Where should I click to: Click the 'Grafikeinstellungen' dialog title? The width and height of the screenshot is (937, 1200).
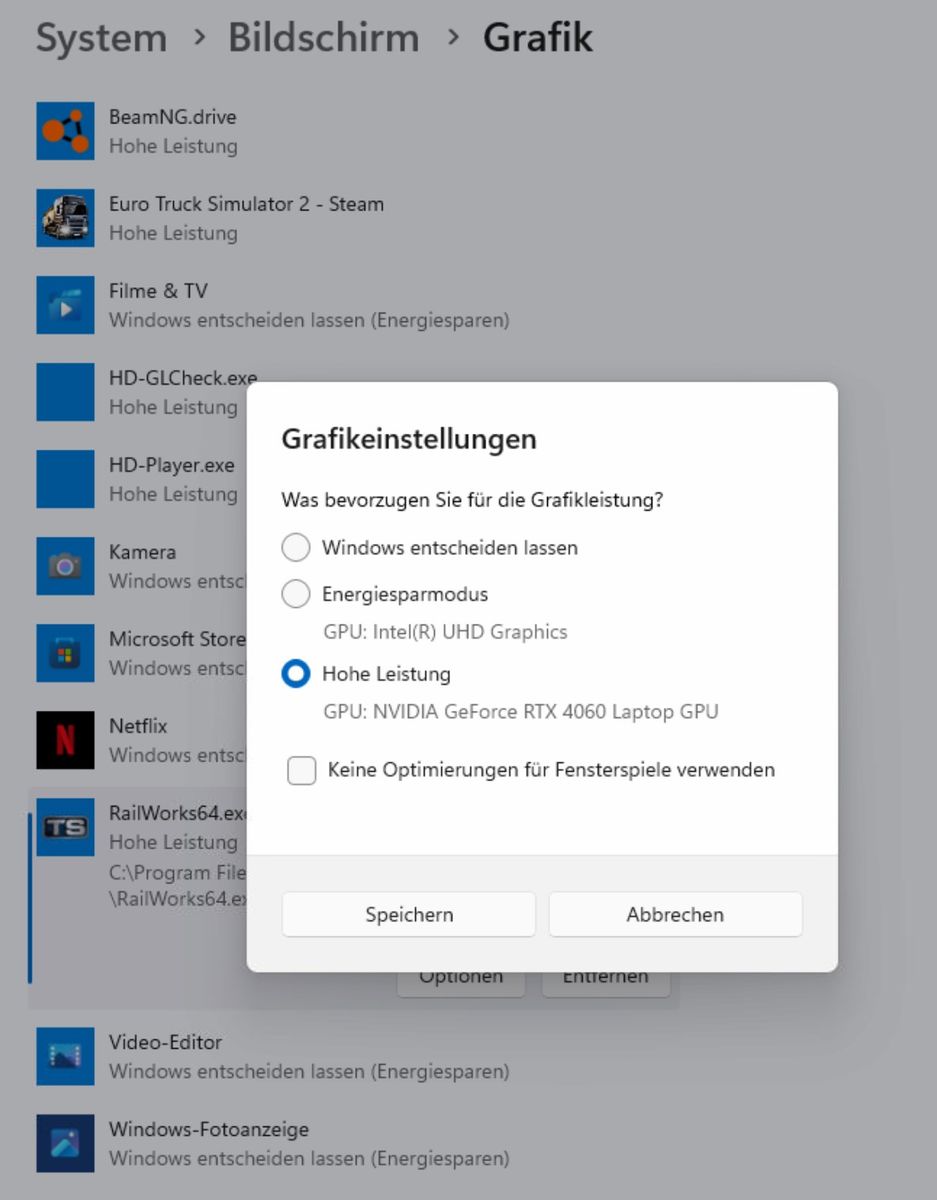point(409,439)
